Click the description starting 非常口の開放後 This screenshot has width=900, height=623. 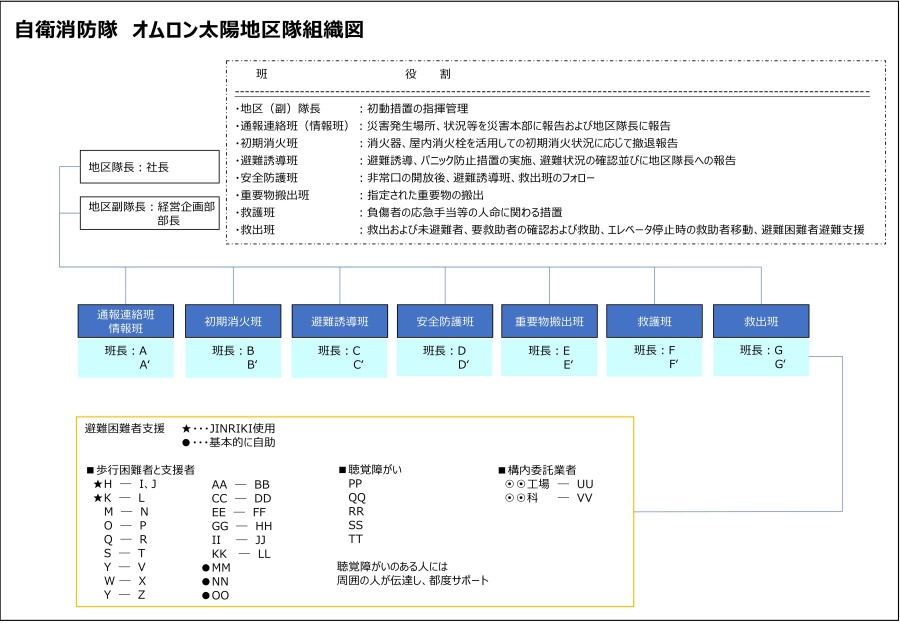point(481,178)
